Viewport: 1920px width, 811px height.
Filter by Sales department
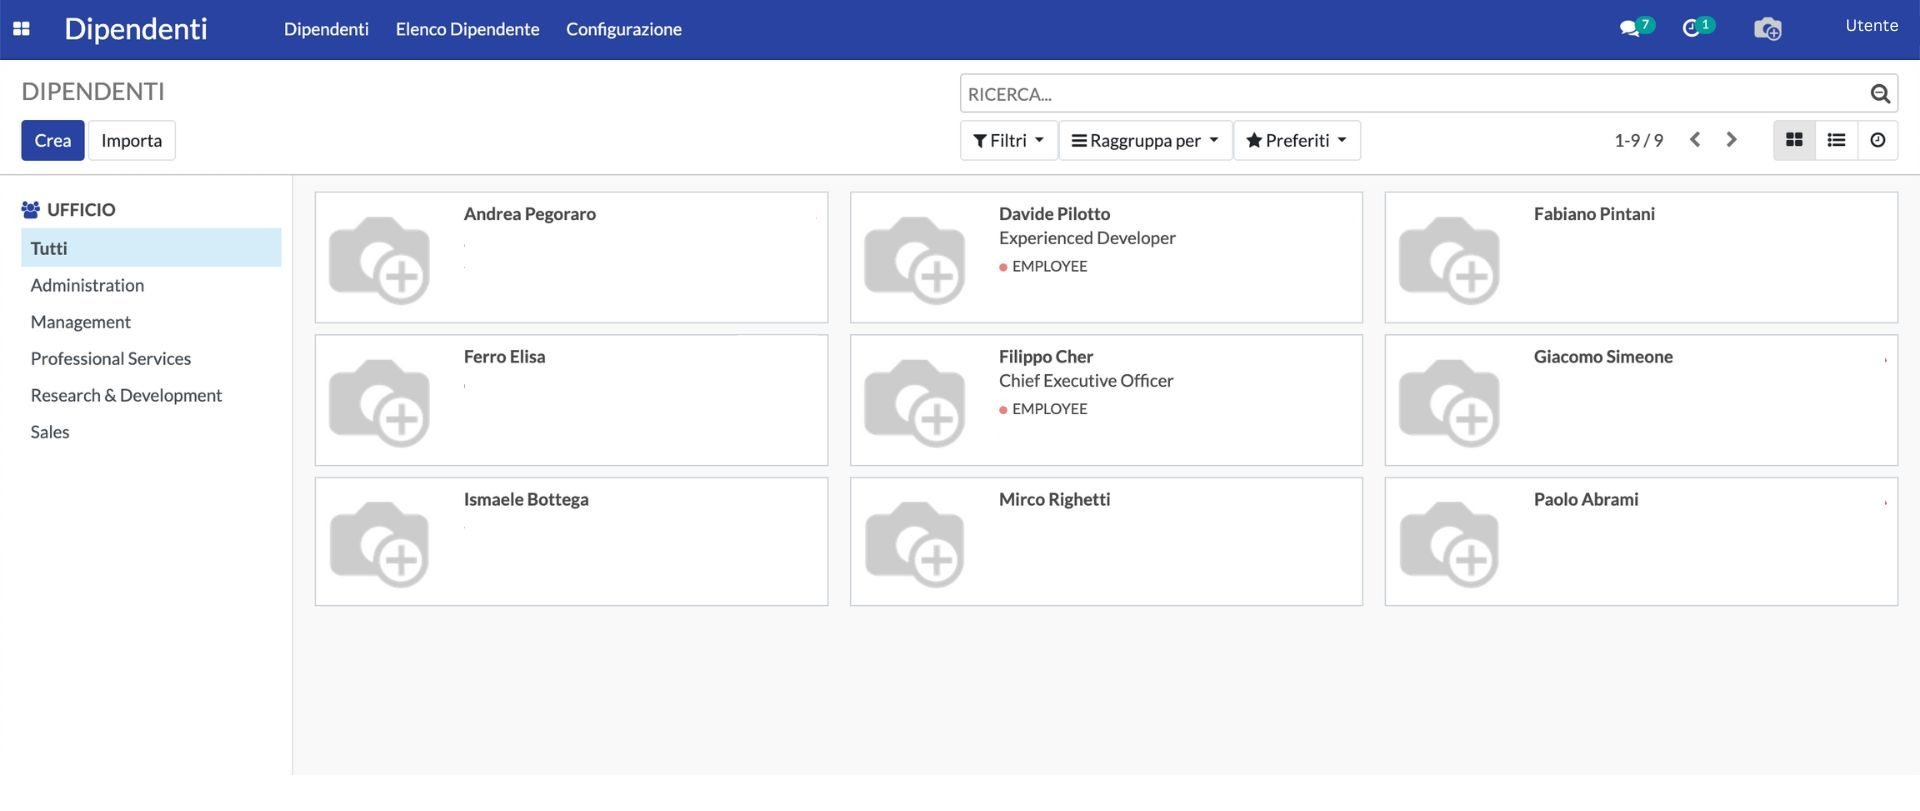coord(50,432)
